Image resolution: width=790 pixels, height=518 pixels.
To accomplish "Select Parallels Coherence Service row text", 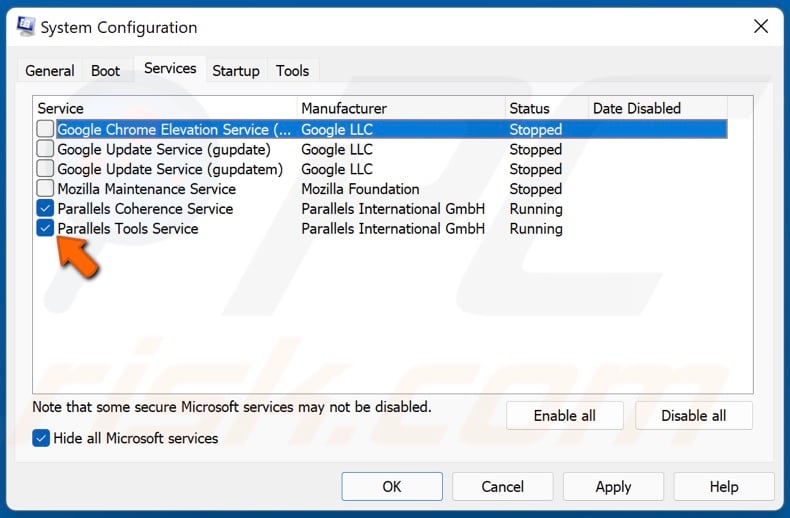I will (x=145, y=209).
